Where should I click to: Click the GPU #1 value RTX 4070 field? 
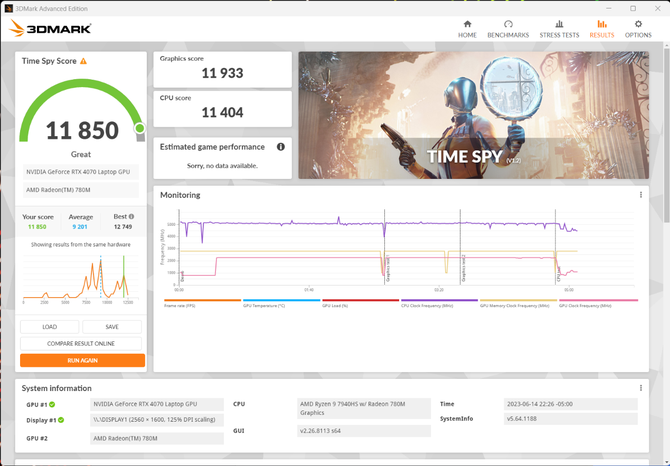[x=157, y=404]
